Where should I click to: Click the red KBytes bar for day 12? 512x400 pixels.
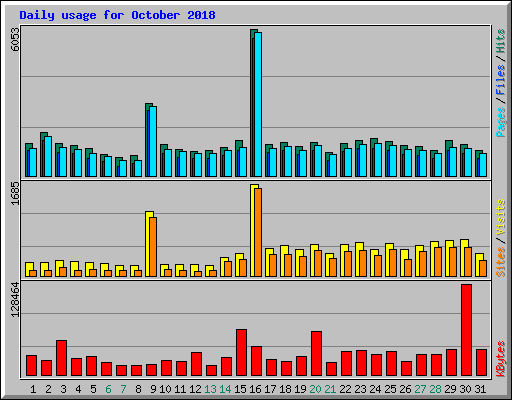(196, 364)
